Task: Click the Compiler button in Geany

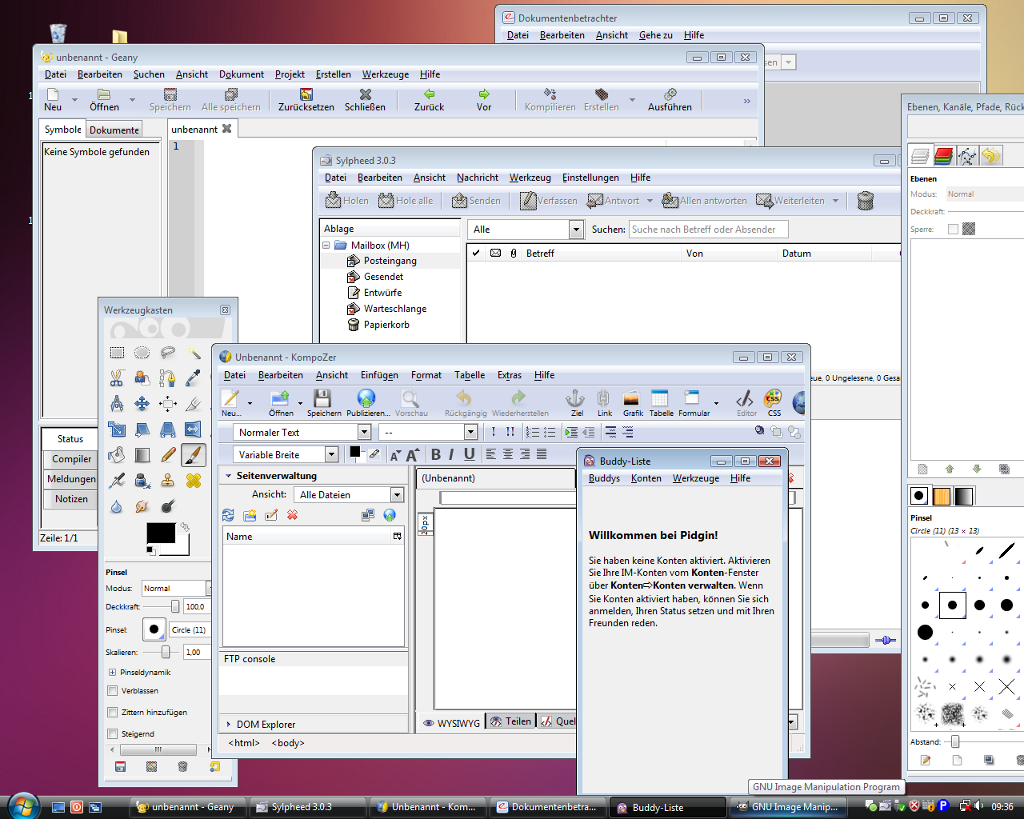Action: 71,459
